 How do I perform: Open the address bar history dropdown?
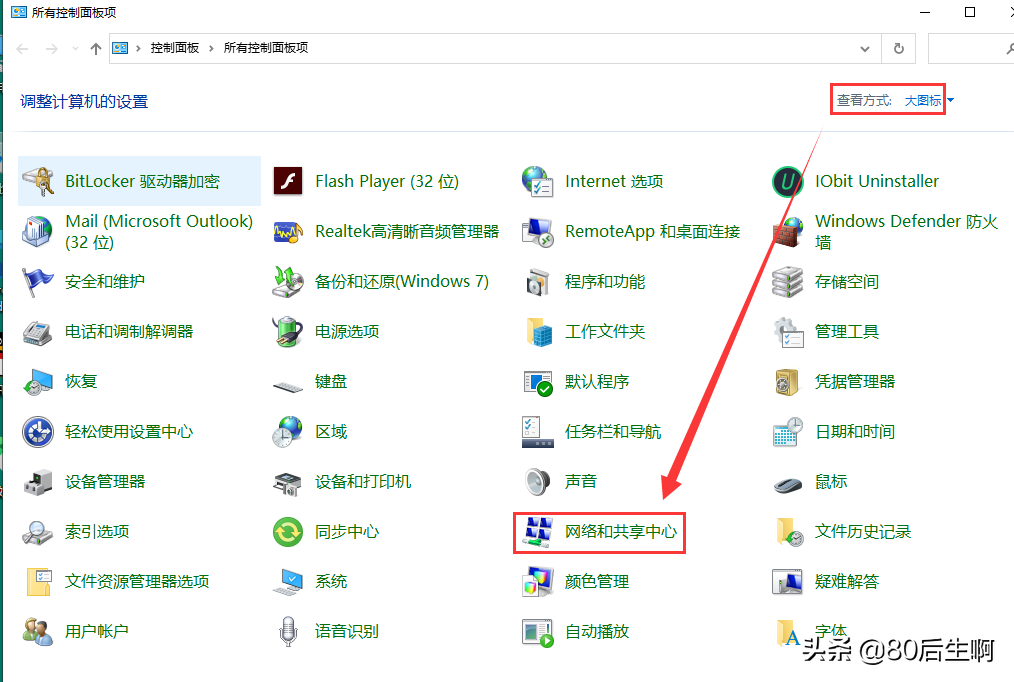coord(866,48)
